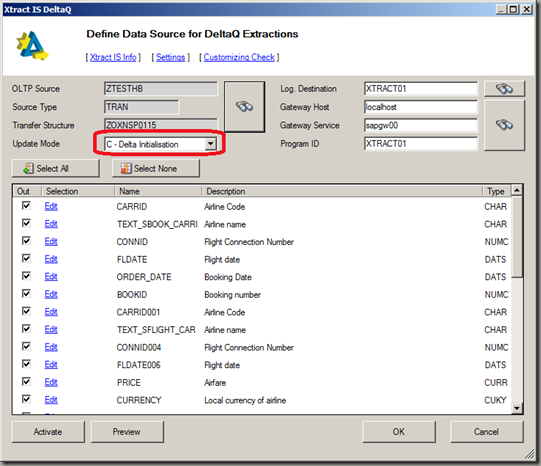Screen dimensions: 541x466
Task: Click the Program ID input field
Action: (421, 143)
